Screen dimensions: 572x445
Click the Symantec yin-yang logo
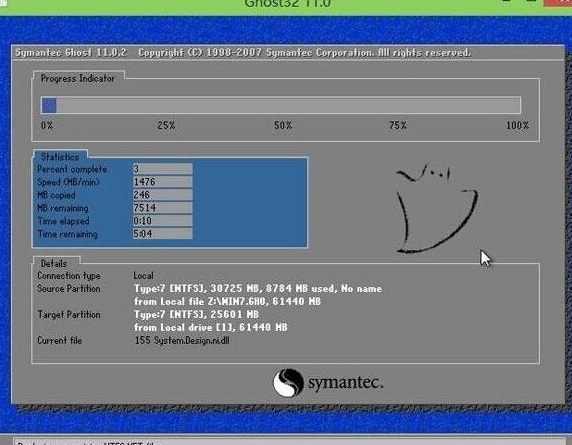point(288,383)
